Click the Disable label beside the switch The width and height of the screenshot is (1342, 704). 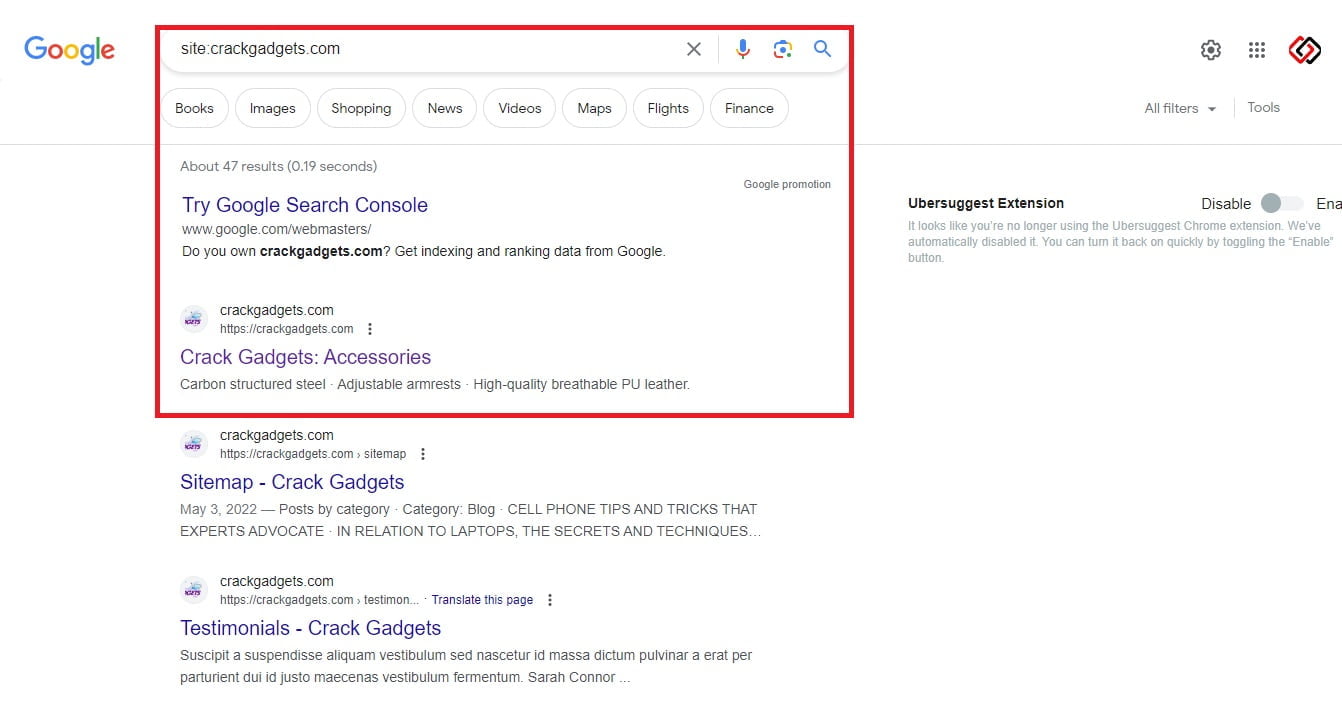coord(1226,203)
